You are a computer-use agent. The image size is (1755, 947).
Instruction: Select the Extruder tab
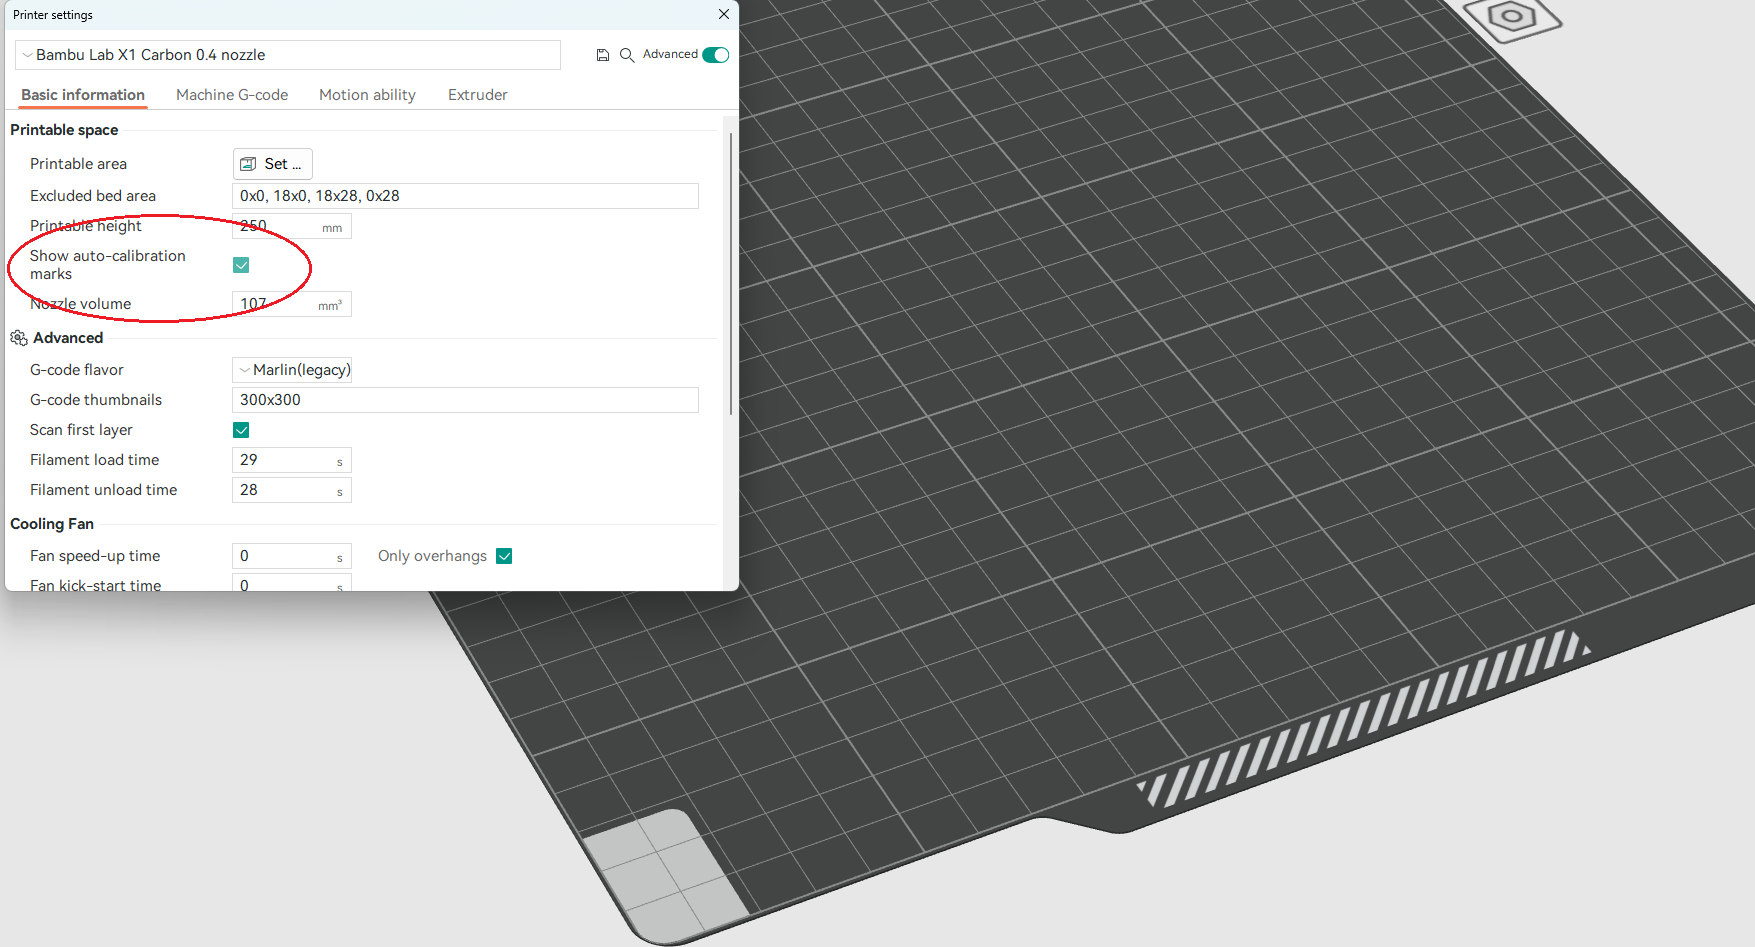pyautogui.click(x=477, y=94)
